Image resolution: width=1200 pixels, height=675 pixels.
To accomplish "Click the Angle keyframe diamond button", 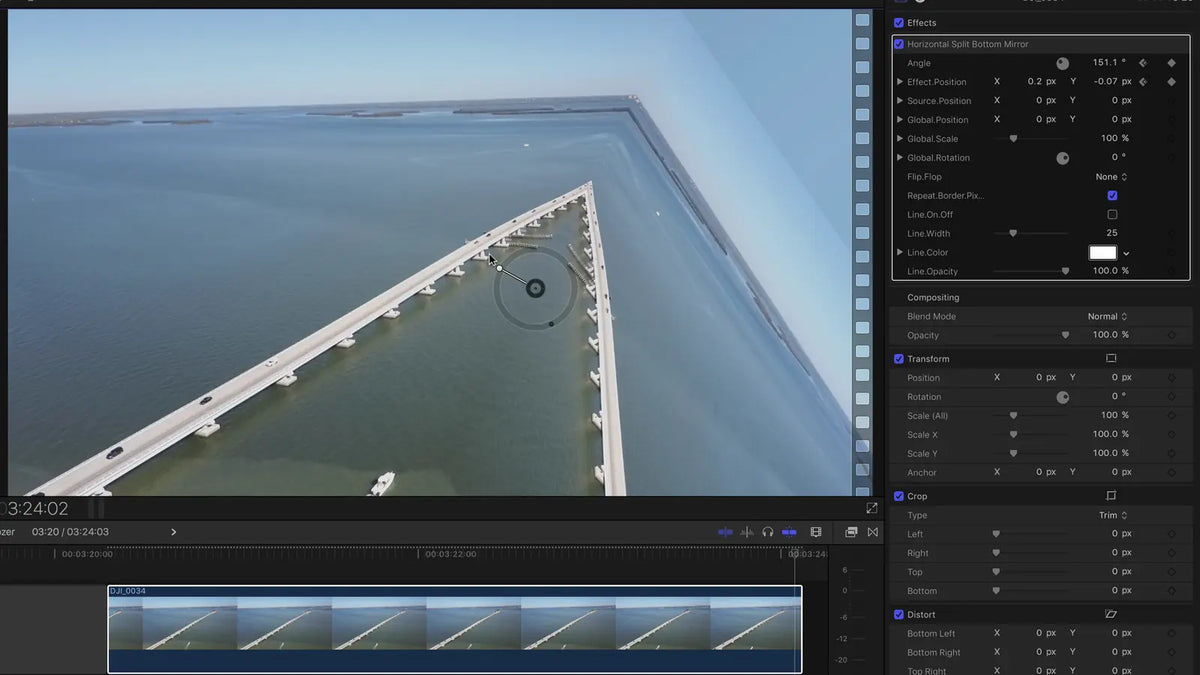I will 1171,63.
